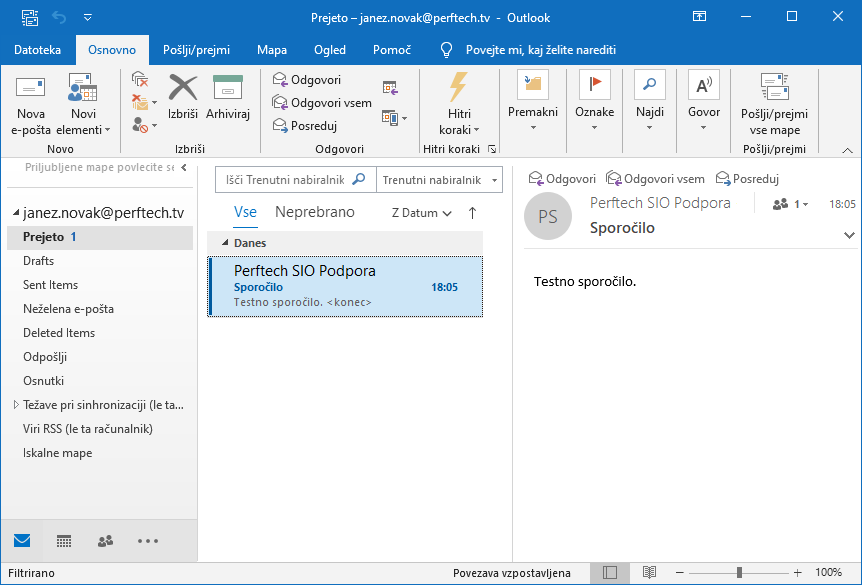Click the search magnifier icon

(x=359, y=179)
